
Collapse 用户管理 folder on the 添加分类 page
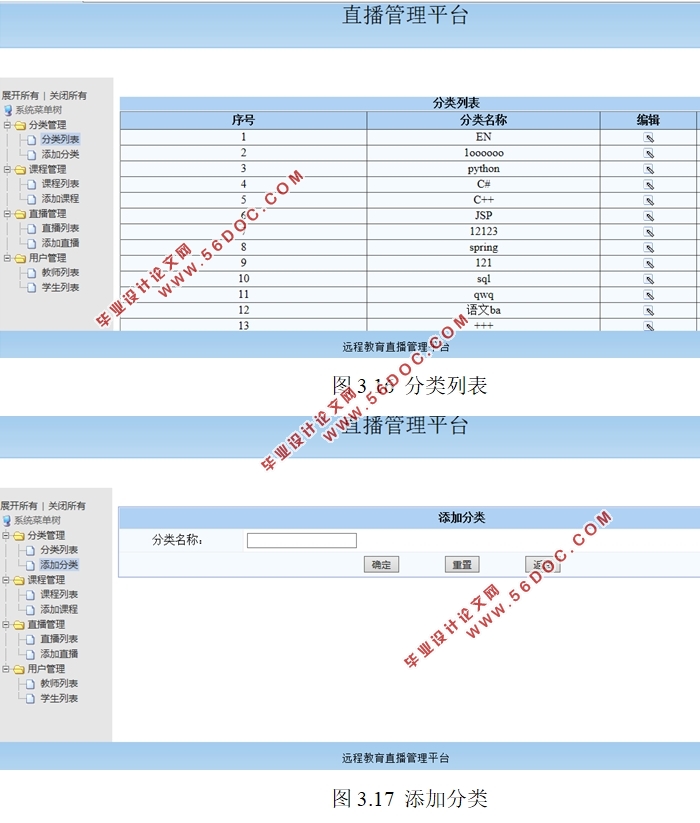(7, 669)
